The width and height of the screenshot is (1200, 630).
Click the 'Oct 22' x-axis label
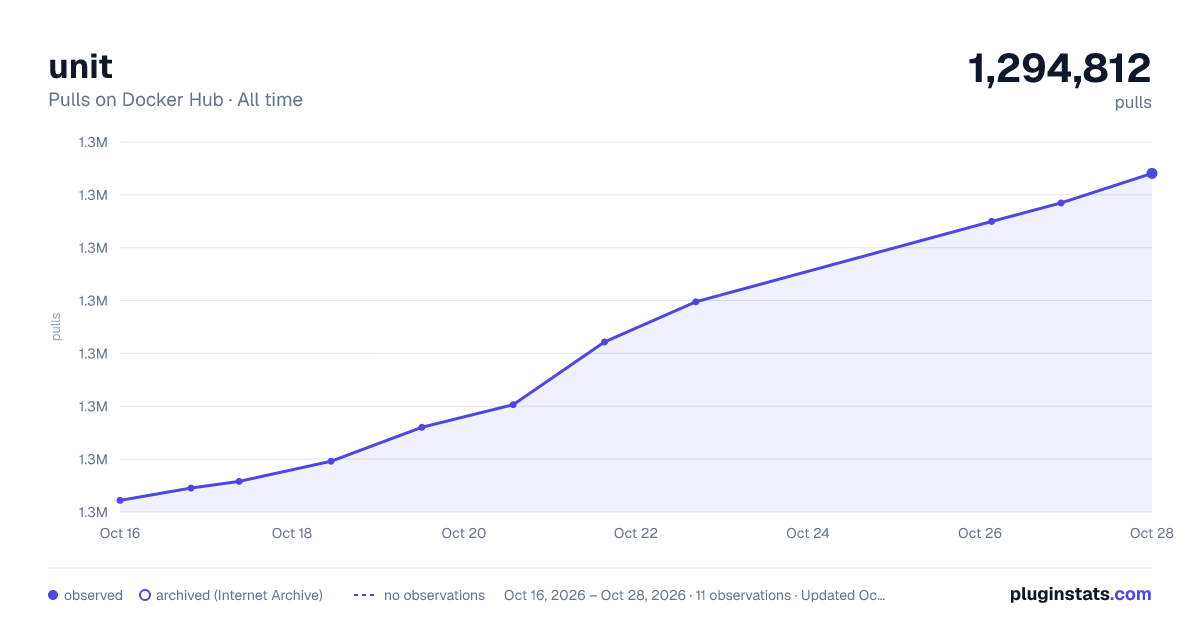coord(636,533)
